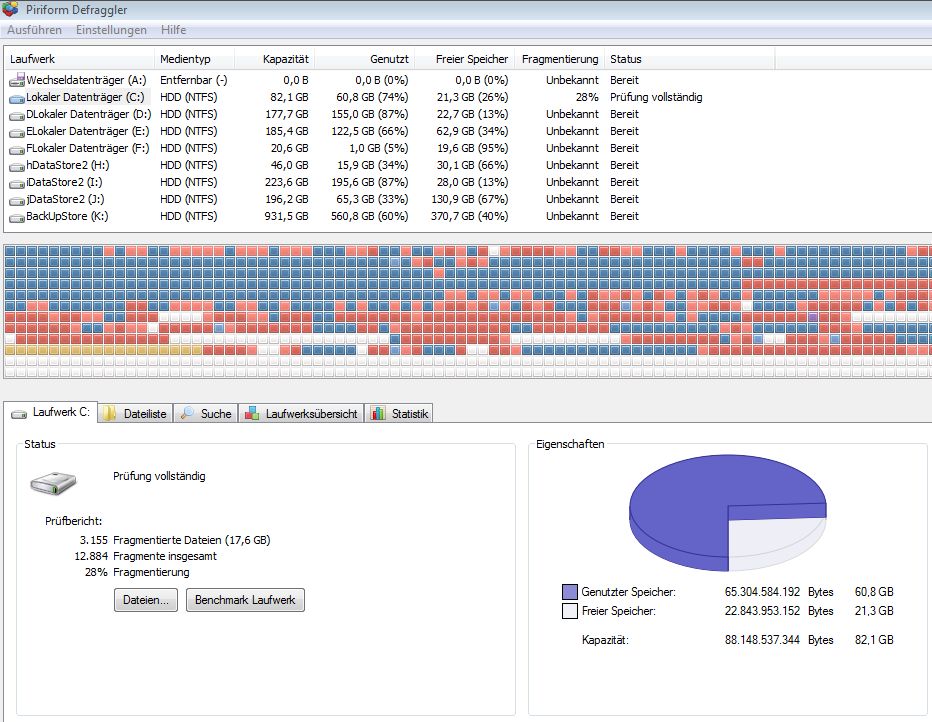This screenshot has height=722, width=932.
Task: Select the Lokaler Datenträger (C:) row
Action: pos(389,97)
